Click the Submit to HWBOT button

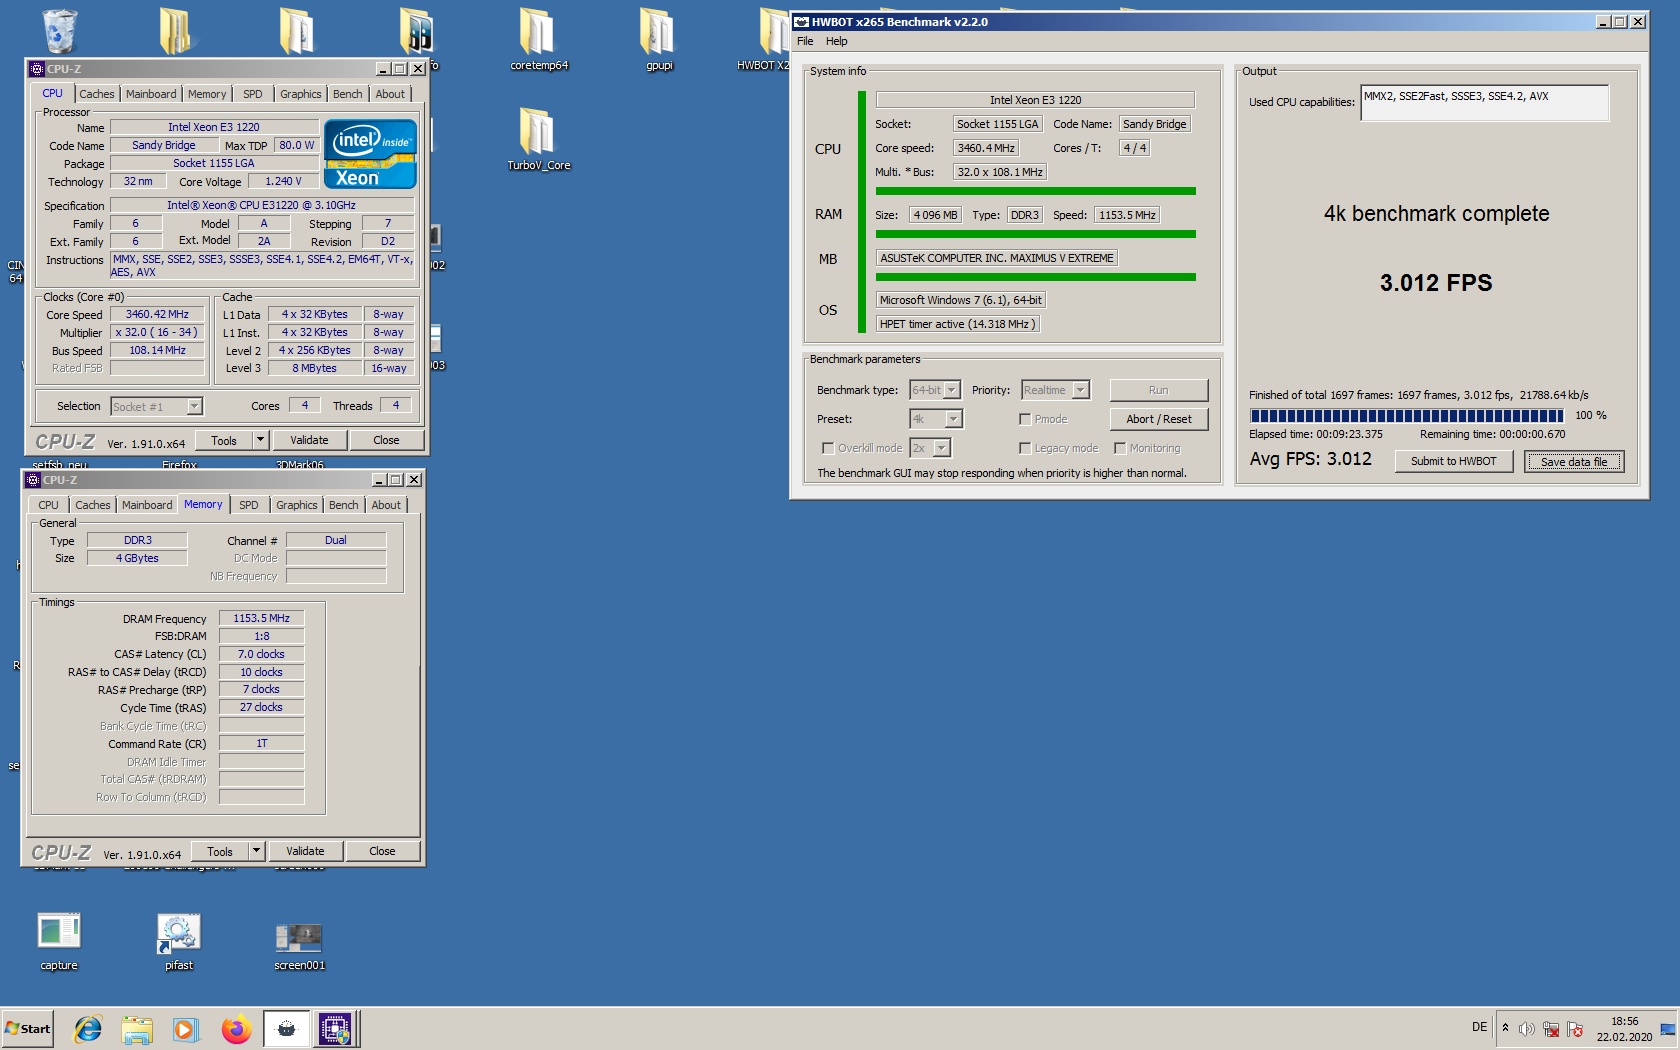[1453, 461]
